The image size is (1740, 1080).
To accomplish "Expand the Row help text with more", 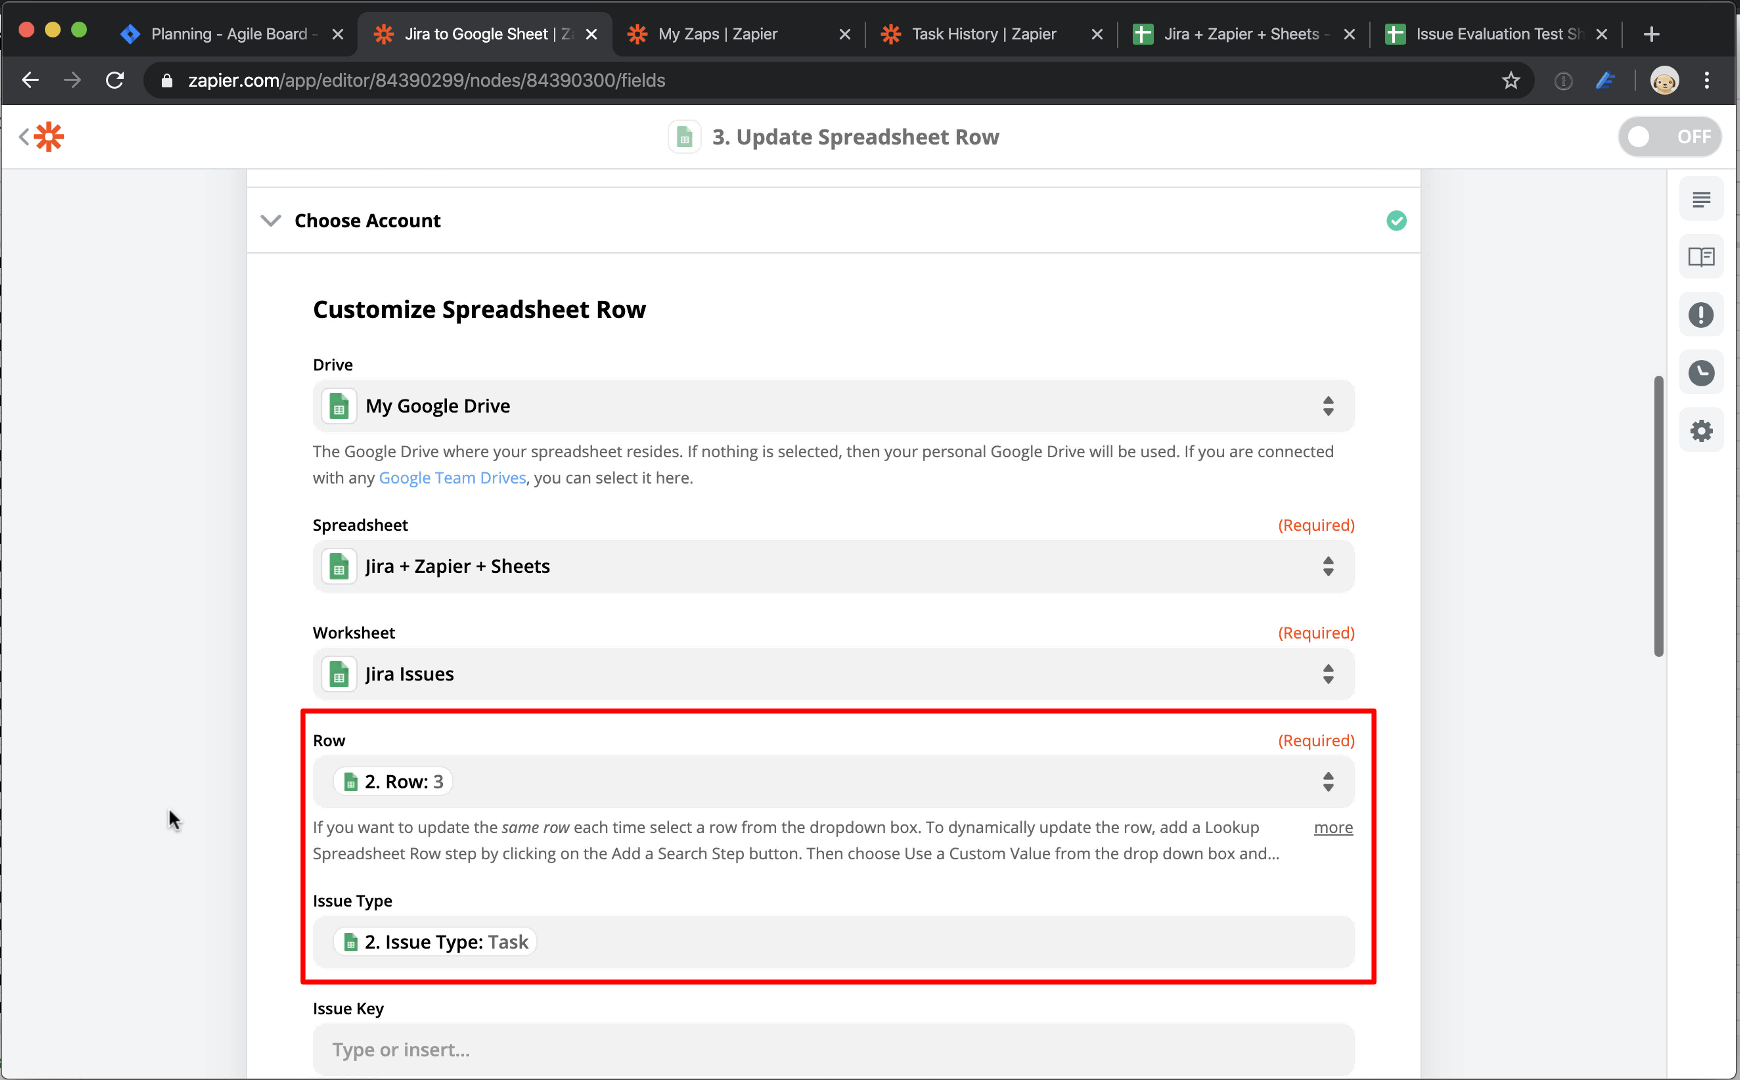I will [x=1333, y=828].
